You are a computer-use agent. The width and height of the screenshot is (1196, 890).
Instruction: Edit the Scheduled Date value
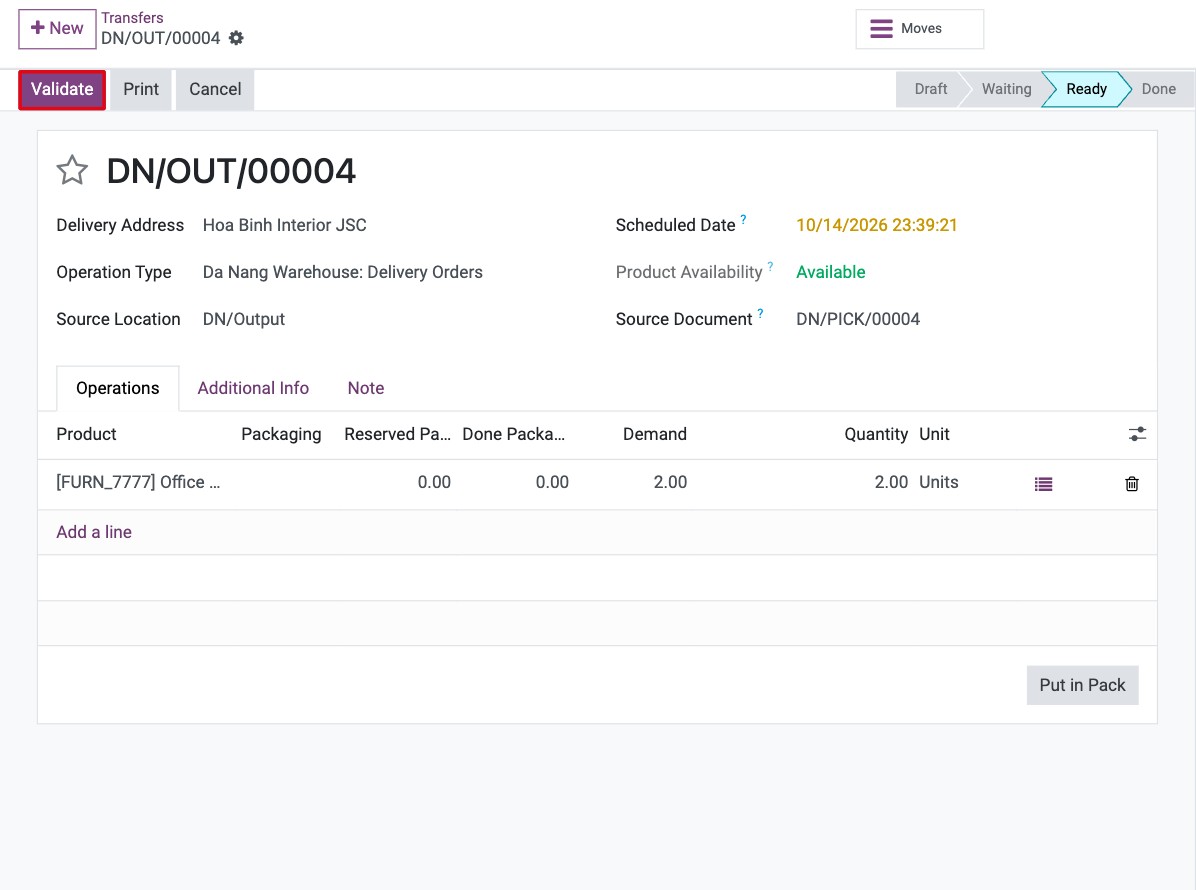click(x=876, y=225)
